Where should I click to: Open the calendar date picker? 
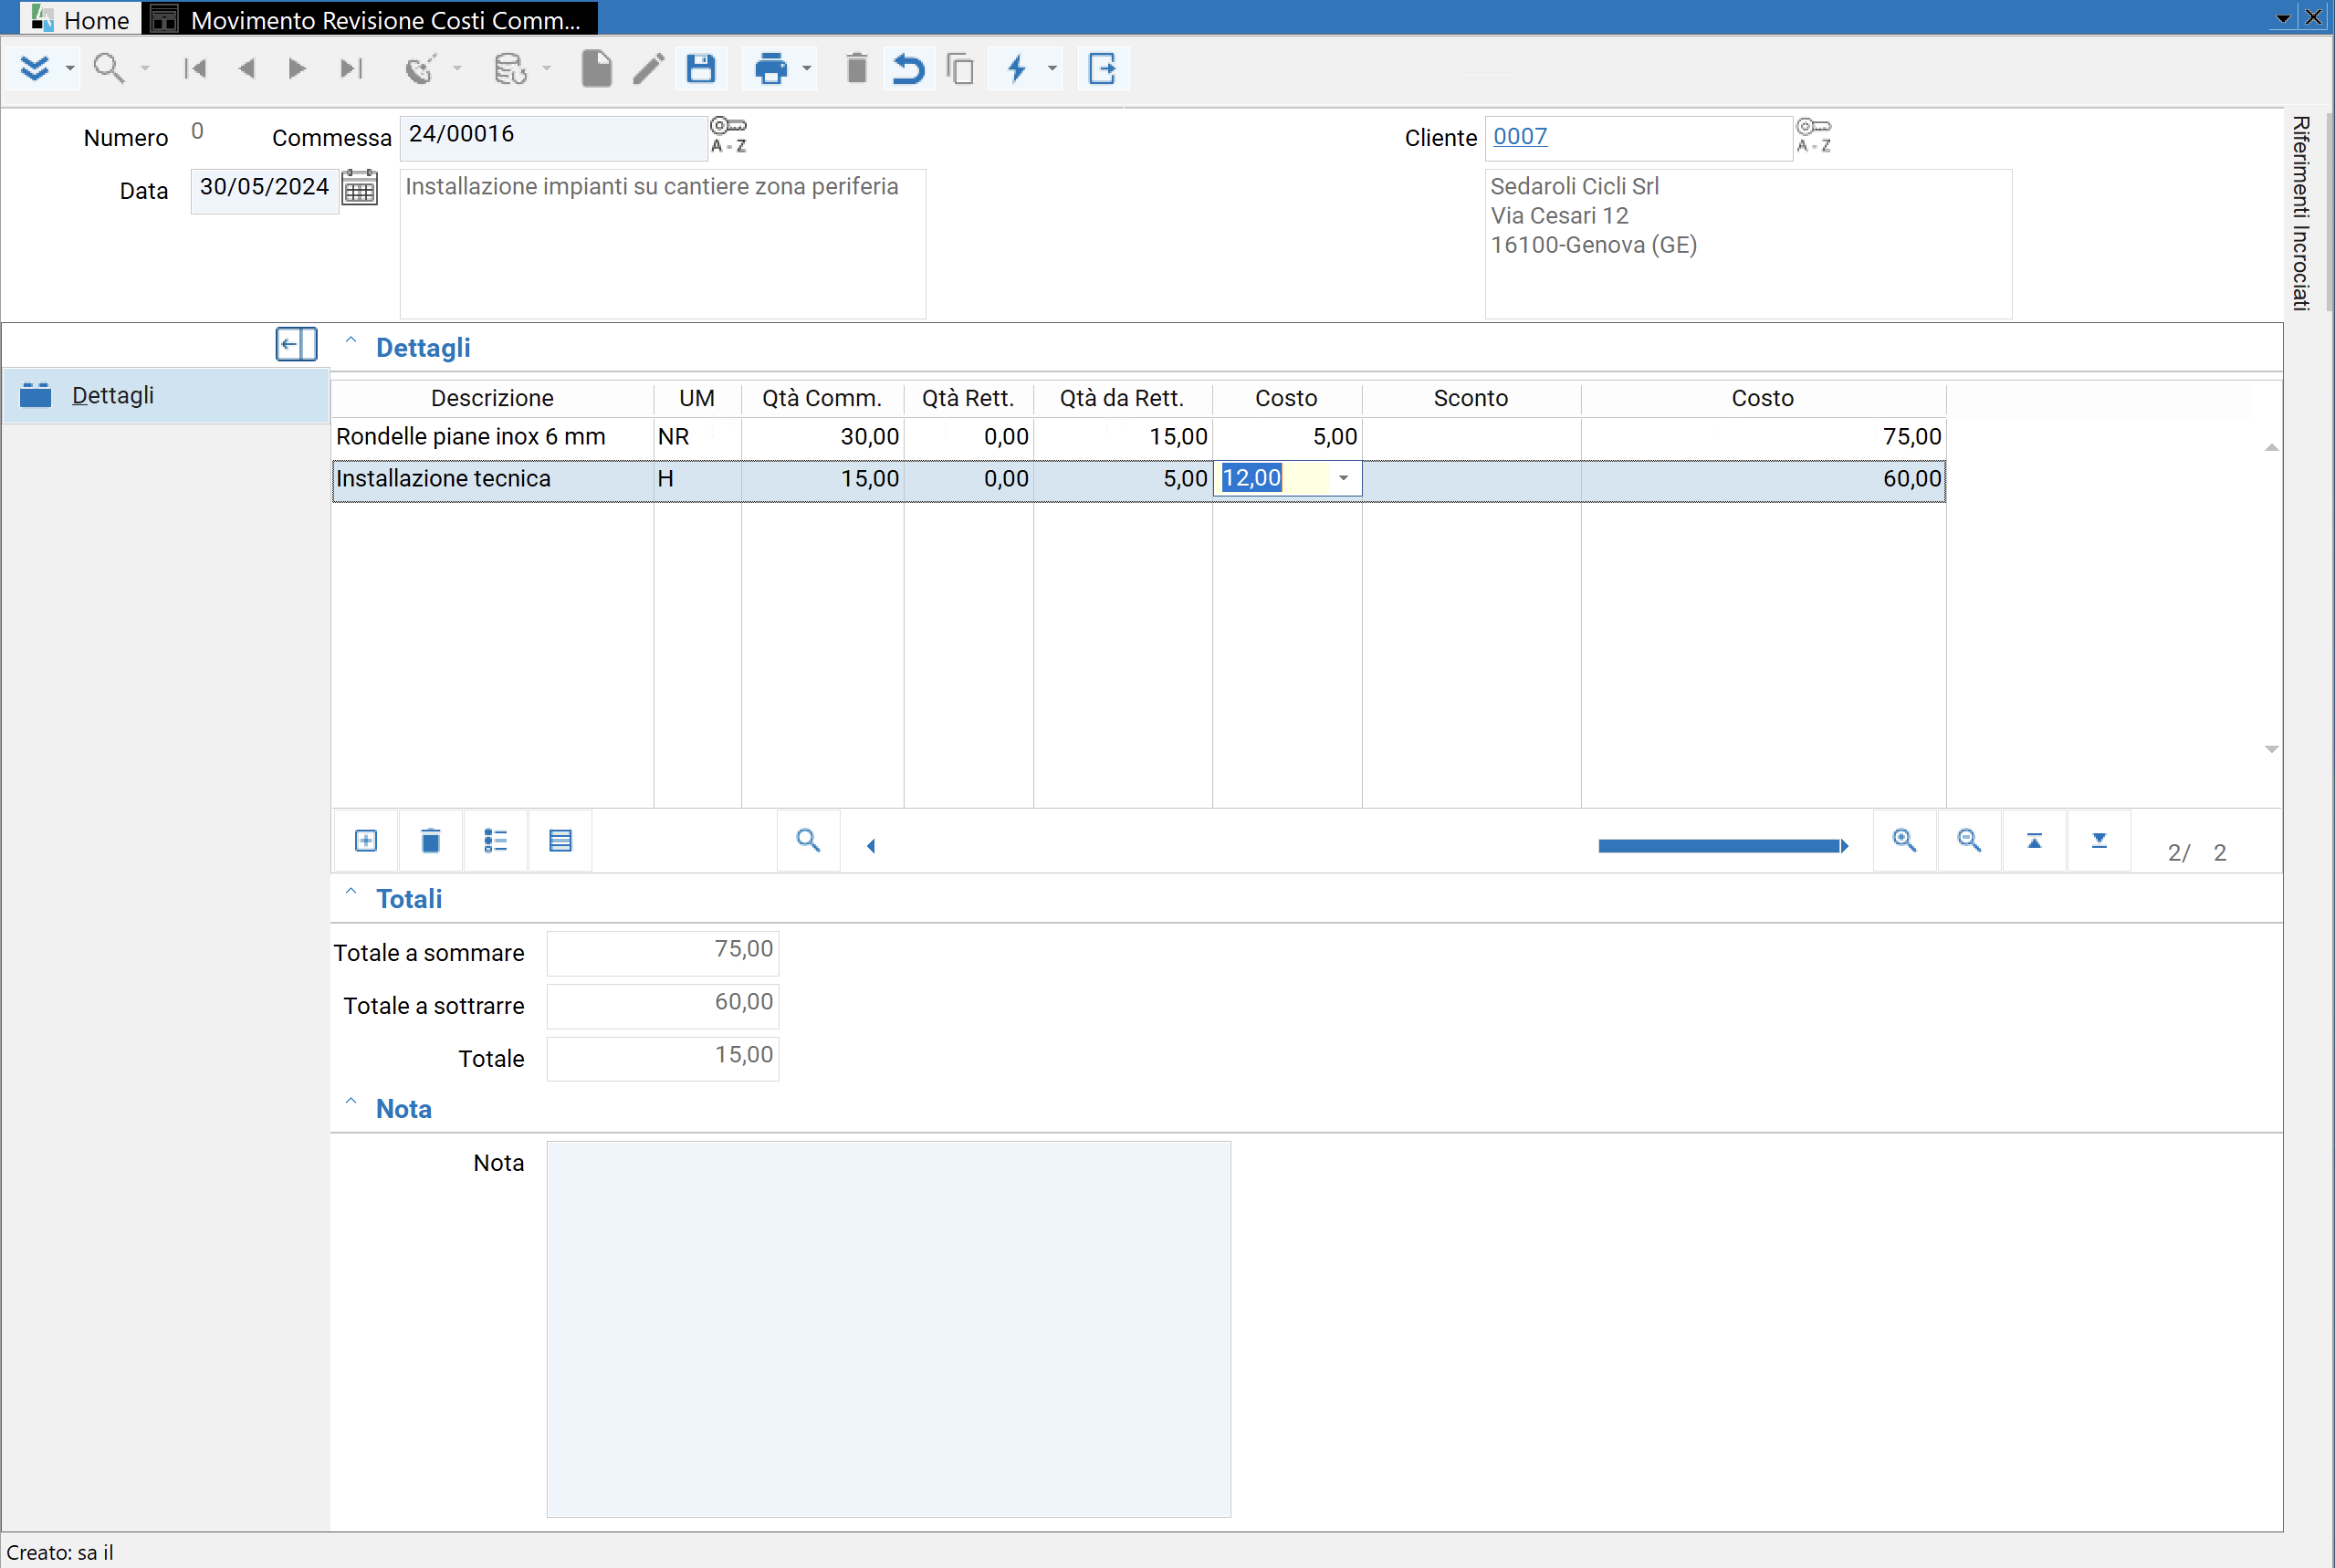pos(359,187)
